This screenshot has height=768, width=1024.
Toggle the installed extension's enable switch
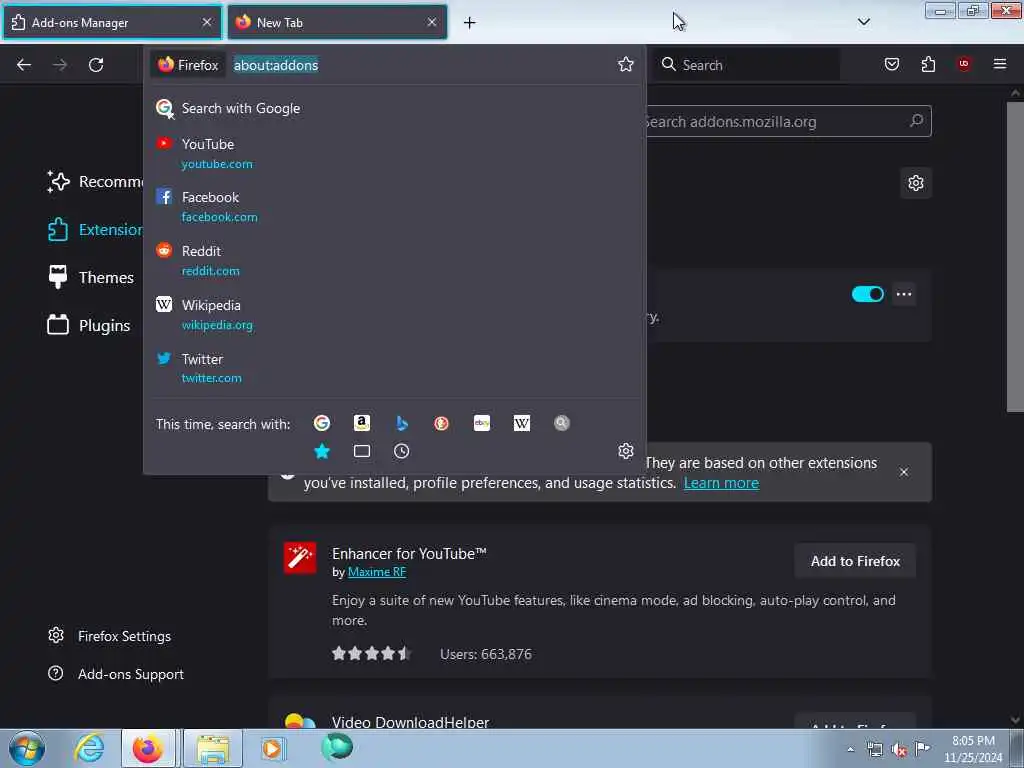pos(867,295)
